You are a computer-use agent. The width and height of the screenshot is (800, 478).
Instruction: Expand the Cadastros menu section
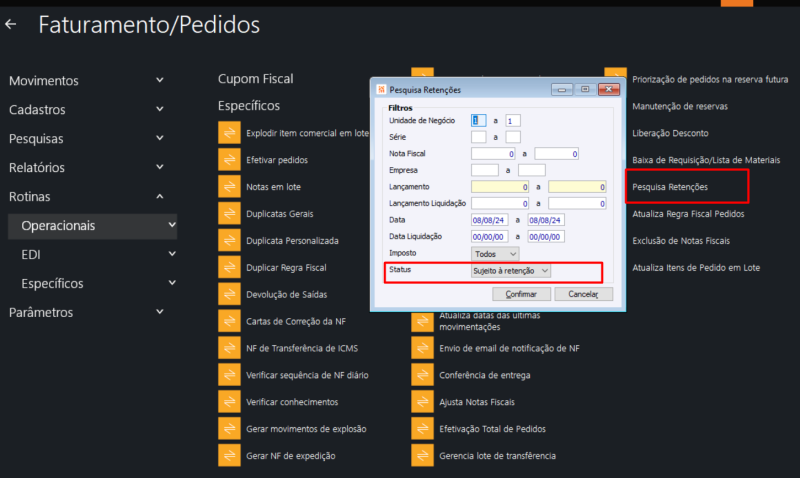[160, 109]
